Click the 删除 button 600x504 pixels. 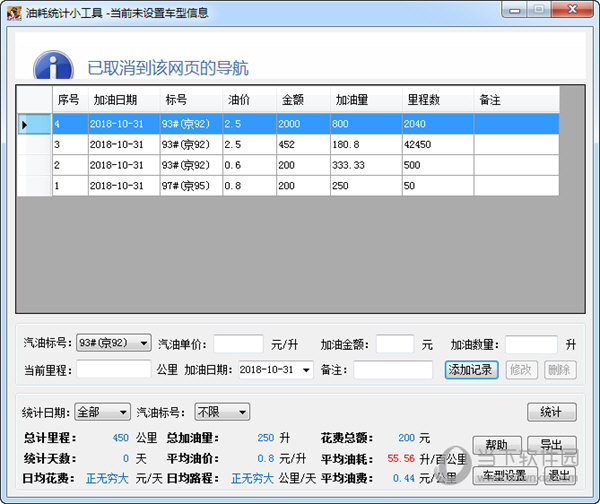560,370
